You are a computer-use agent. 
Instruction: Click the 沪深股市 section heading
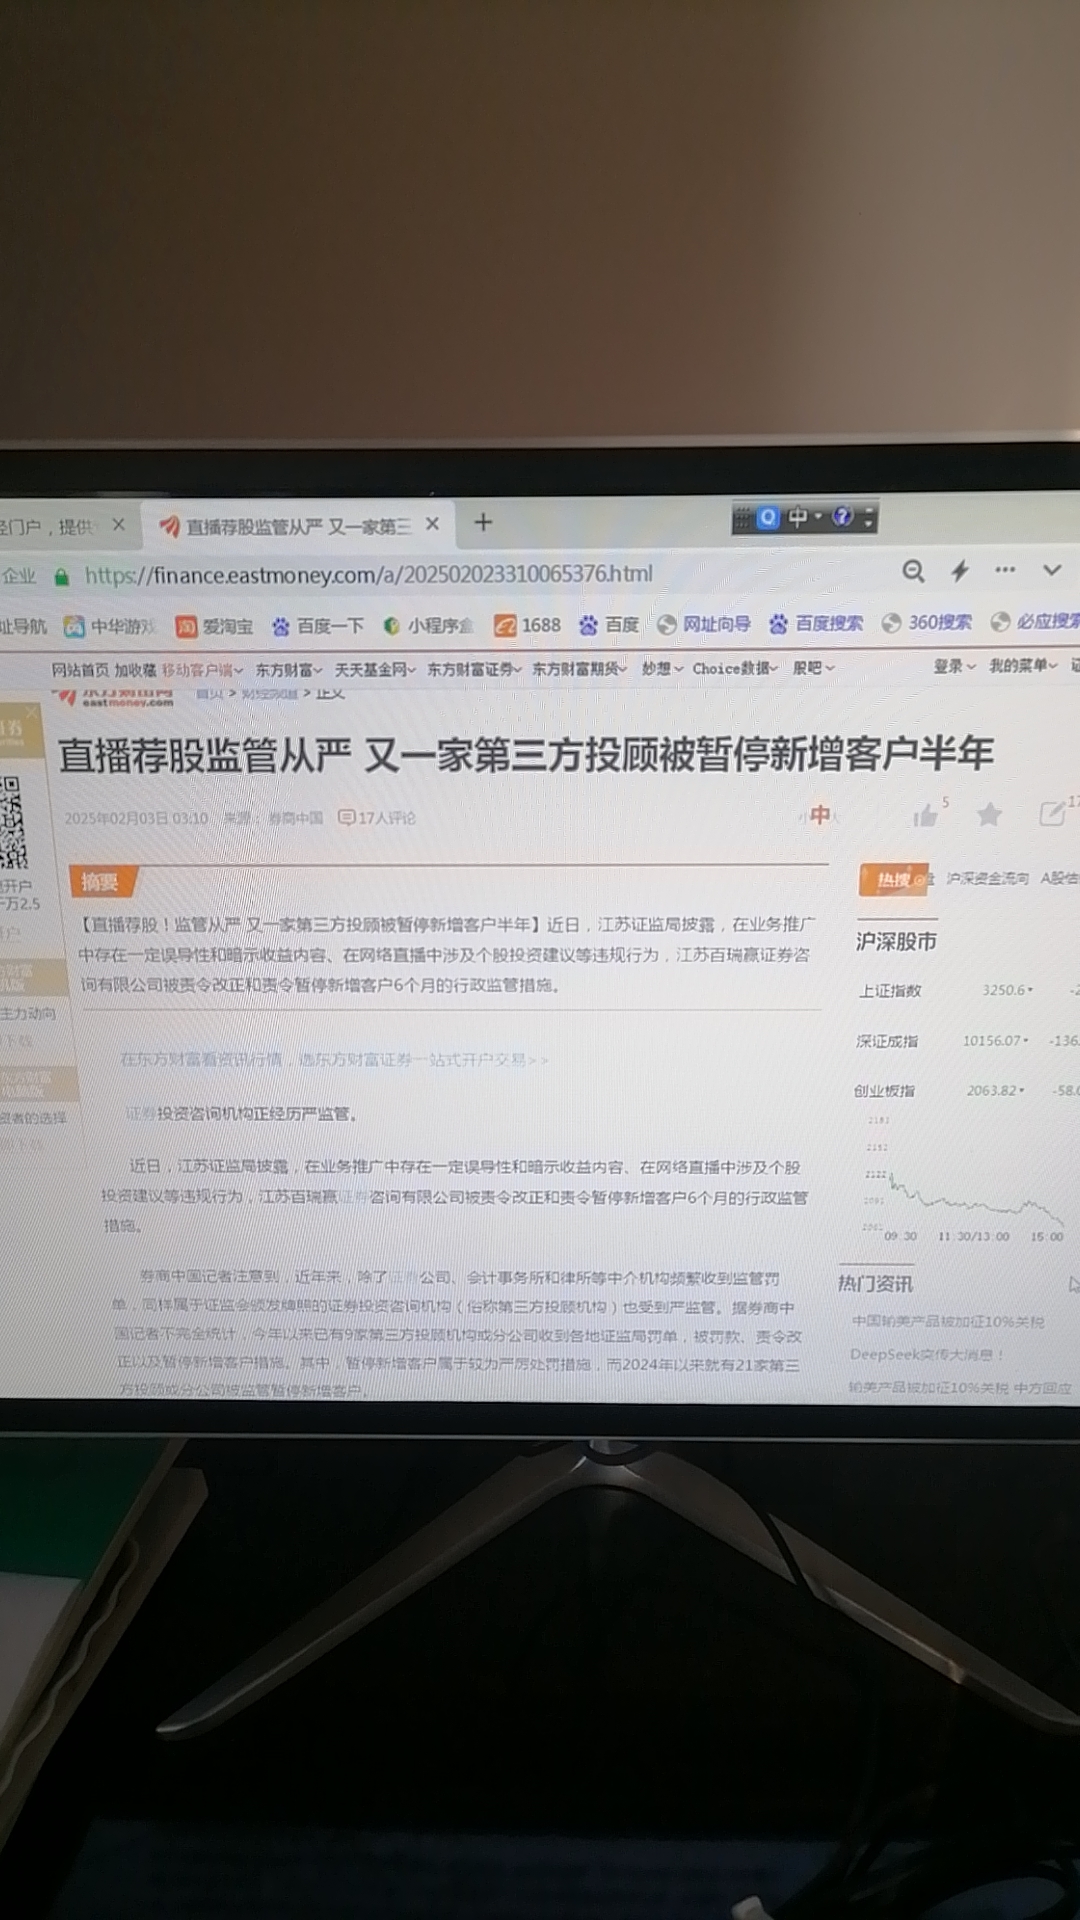click(896, 941)
